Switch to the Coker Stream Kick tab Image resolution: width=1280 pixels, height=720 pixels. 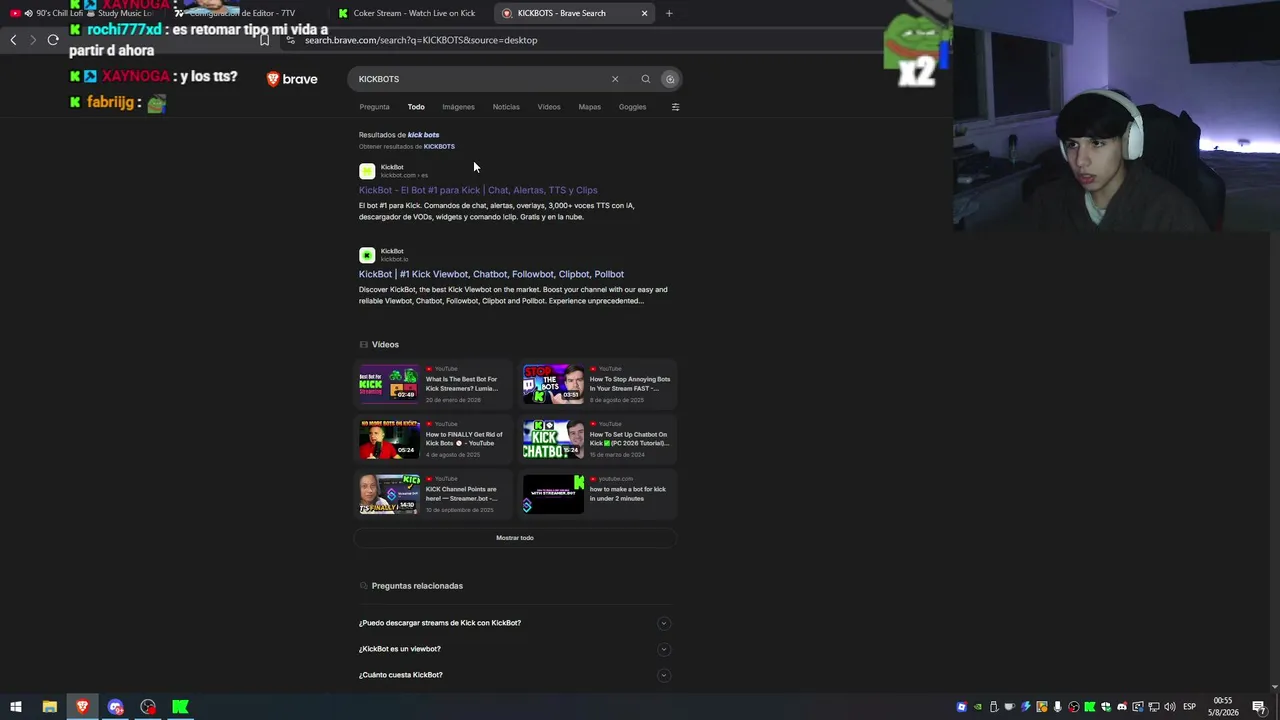pyautogui.click(x=409, y=13)
